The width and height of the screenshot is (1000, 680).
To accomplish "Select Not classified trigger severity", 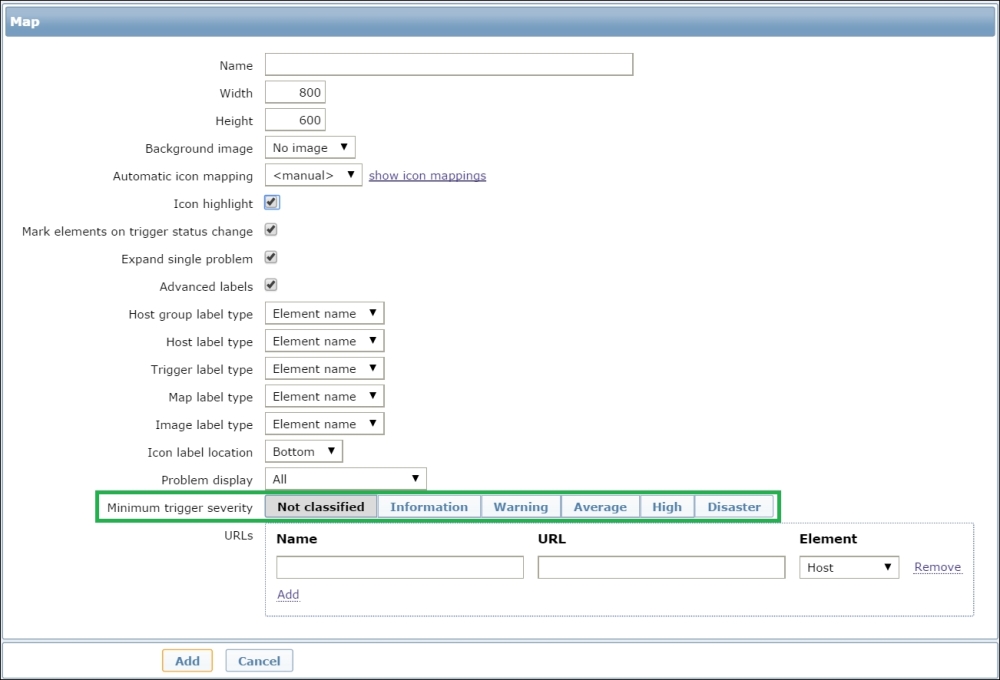I will [321, 507].
